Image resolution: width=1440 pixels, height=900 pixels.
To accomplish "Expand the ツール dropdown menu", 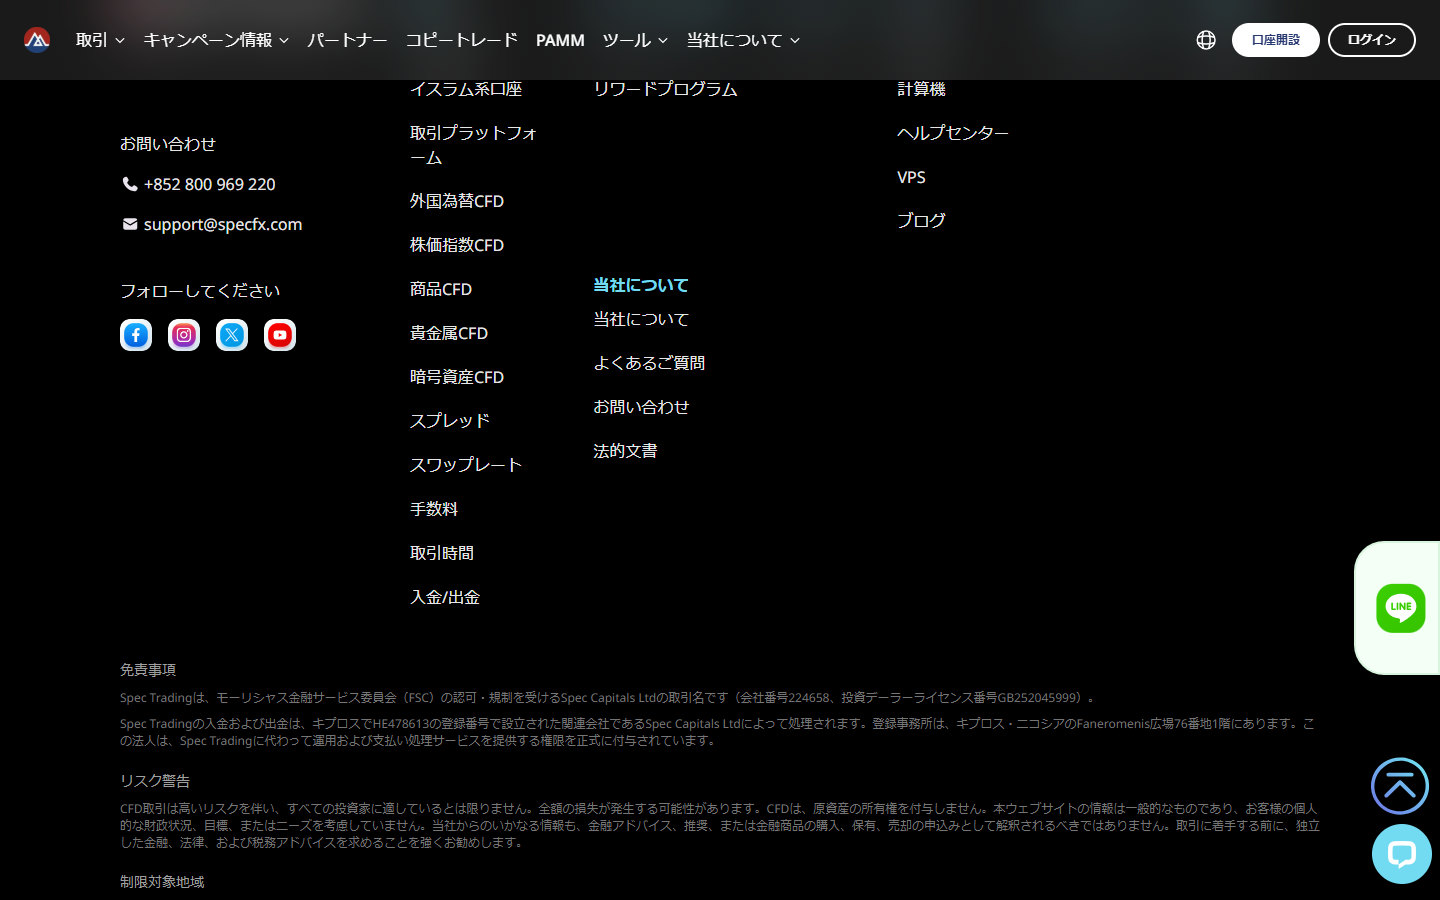I will (x=635, y=40).
